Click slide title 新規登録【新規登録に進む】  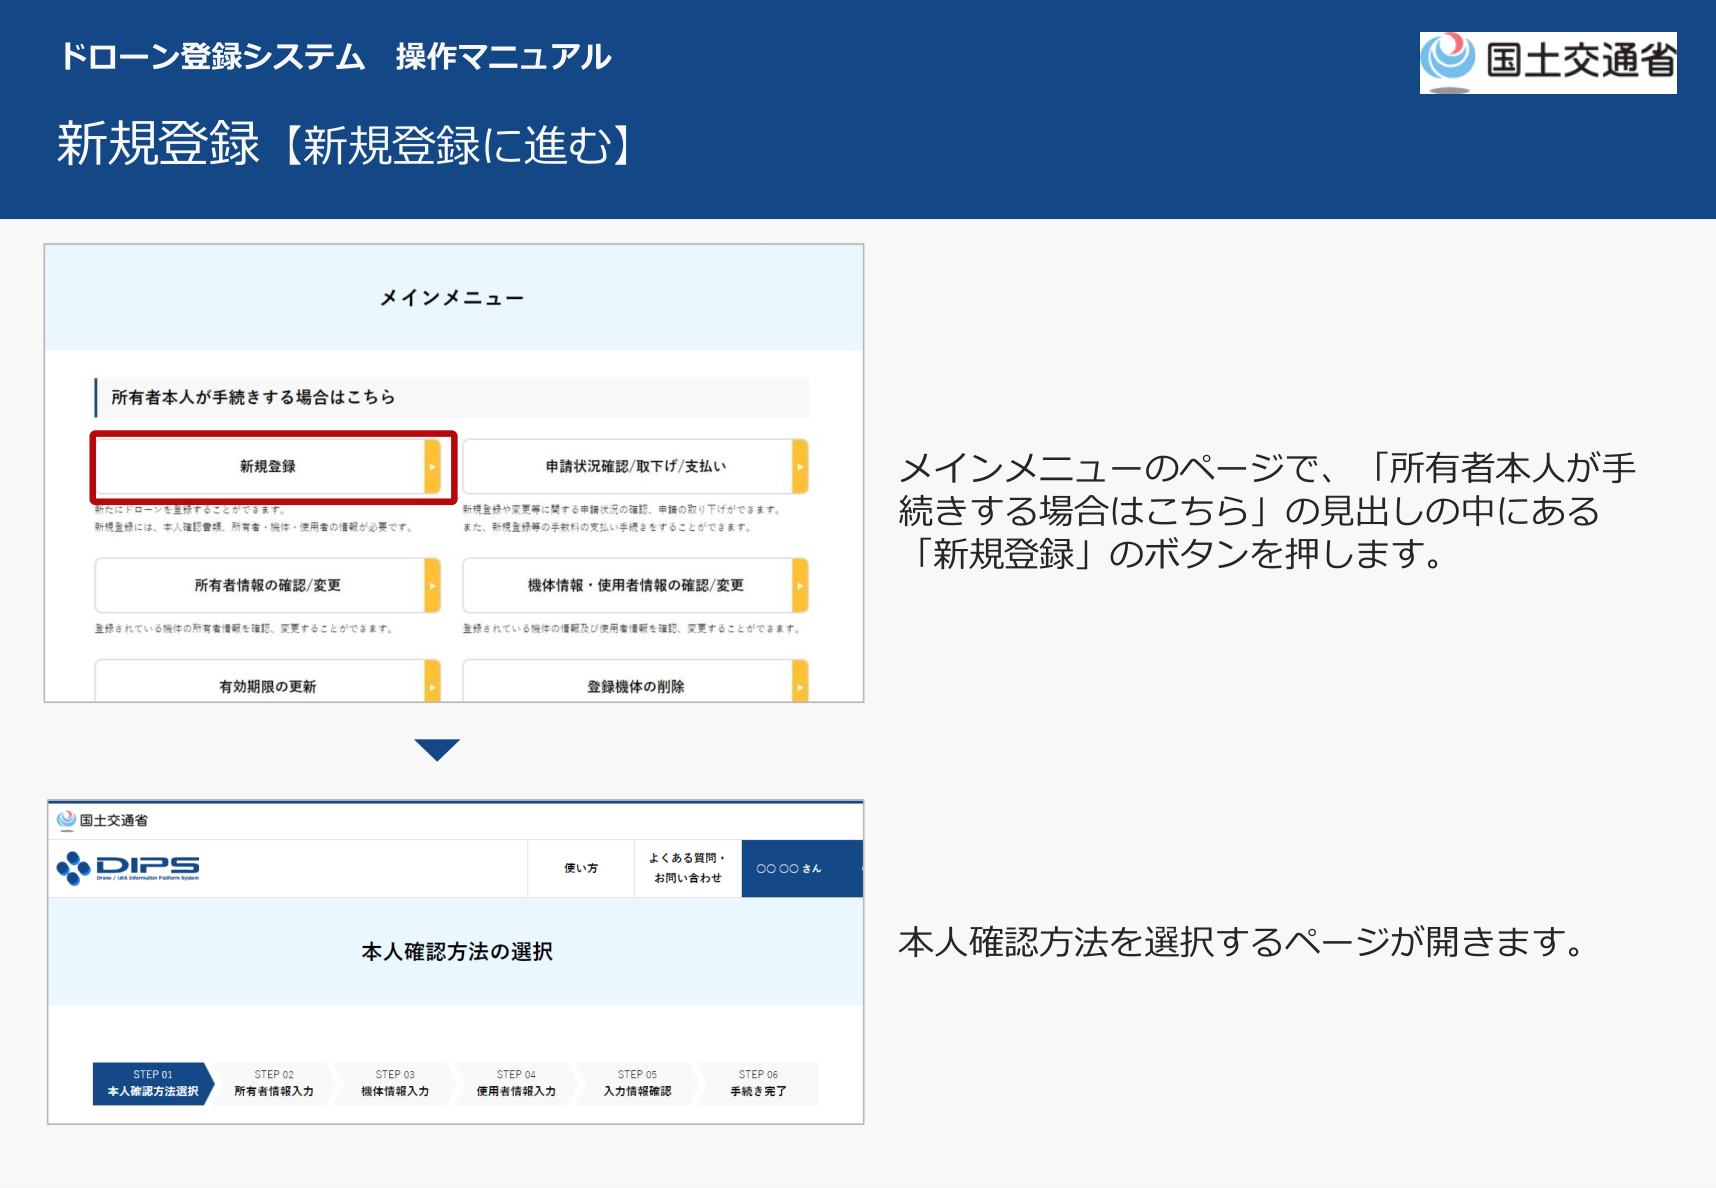coord(346,144)
